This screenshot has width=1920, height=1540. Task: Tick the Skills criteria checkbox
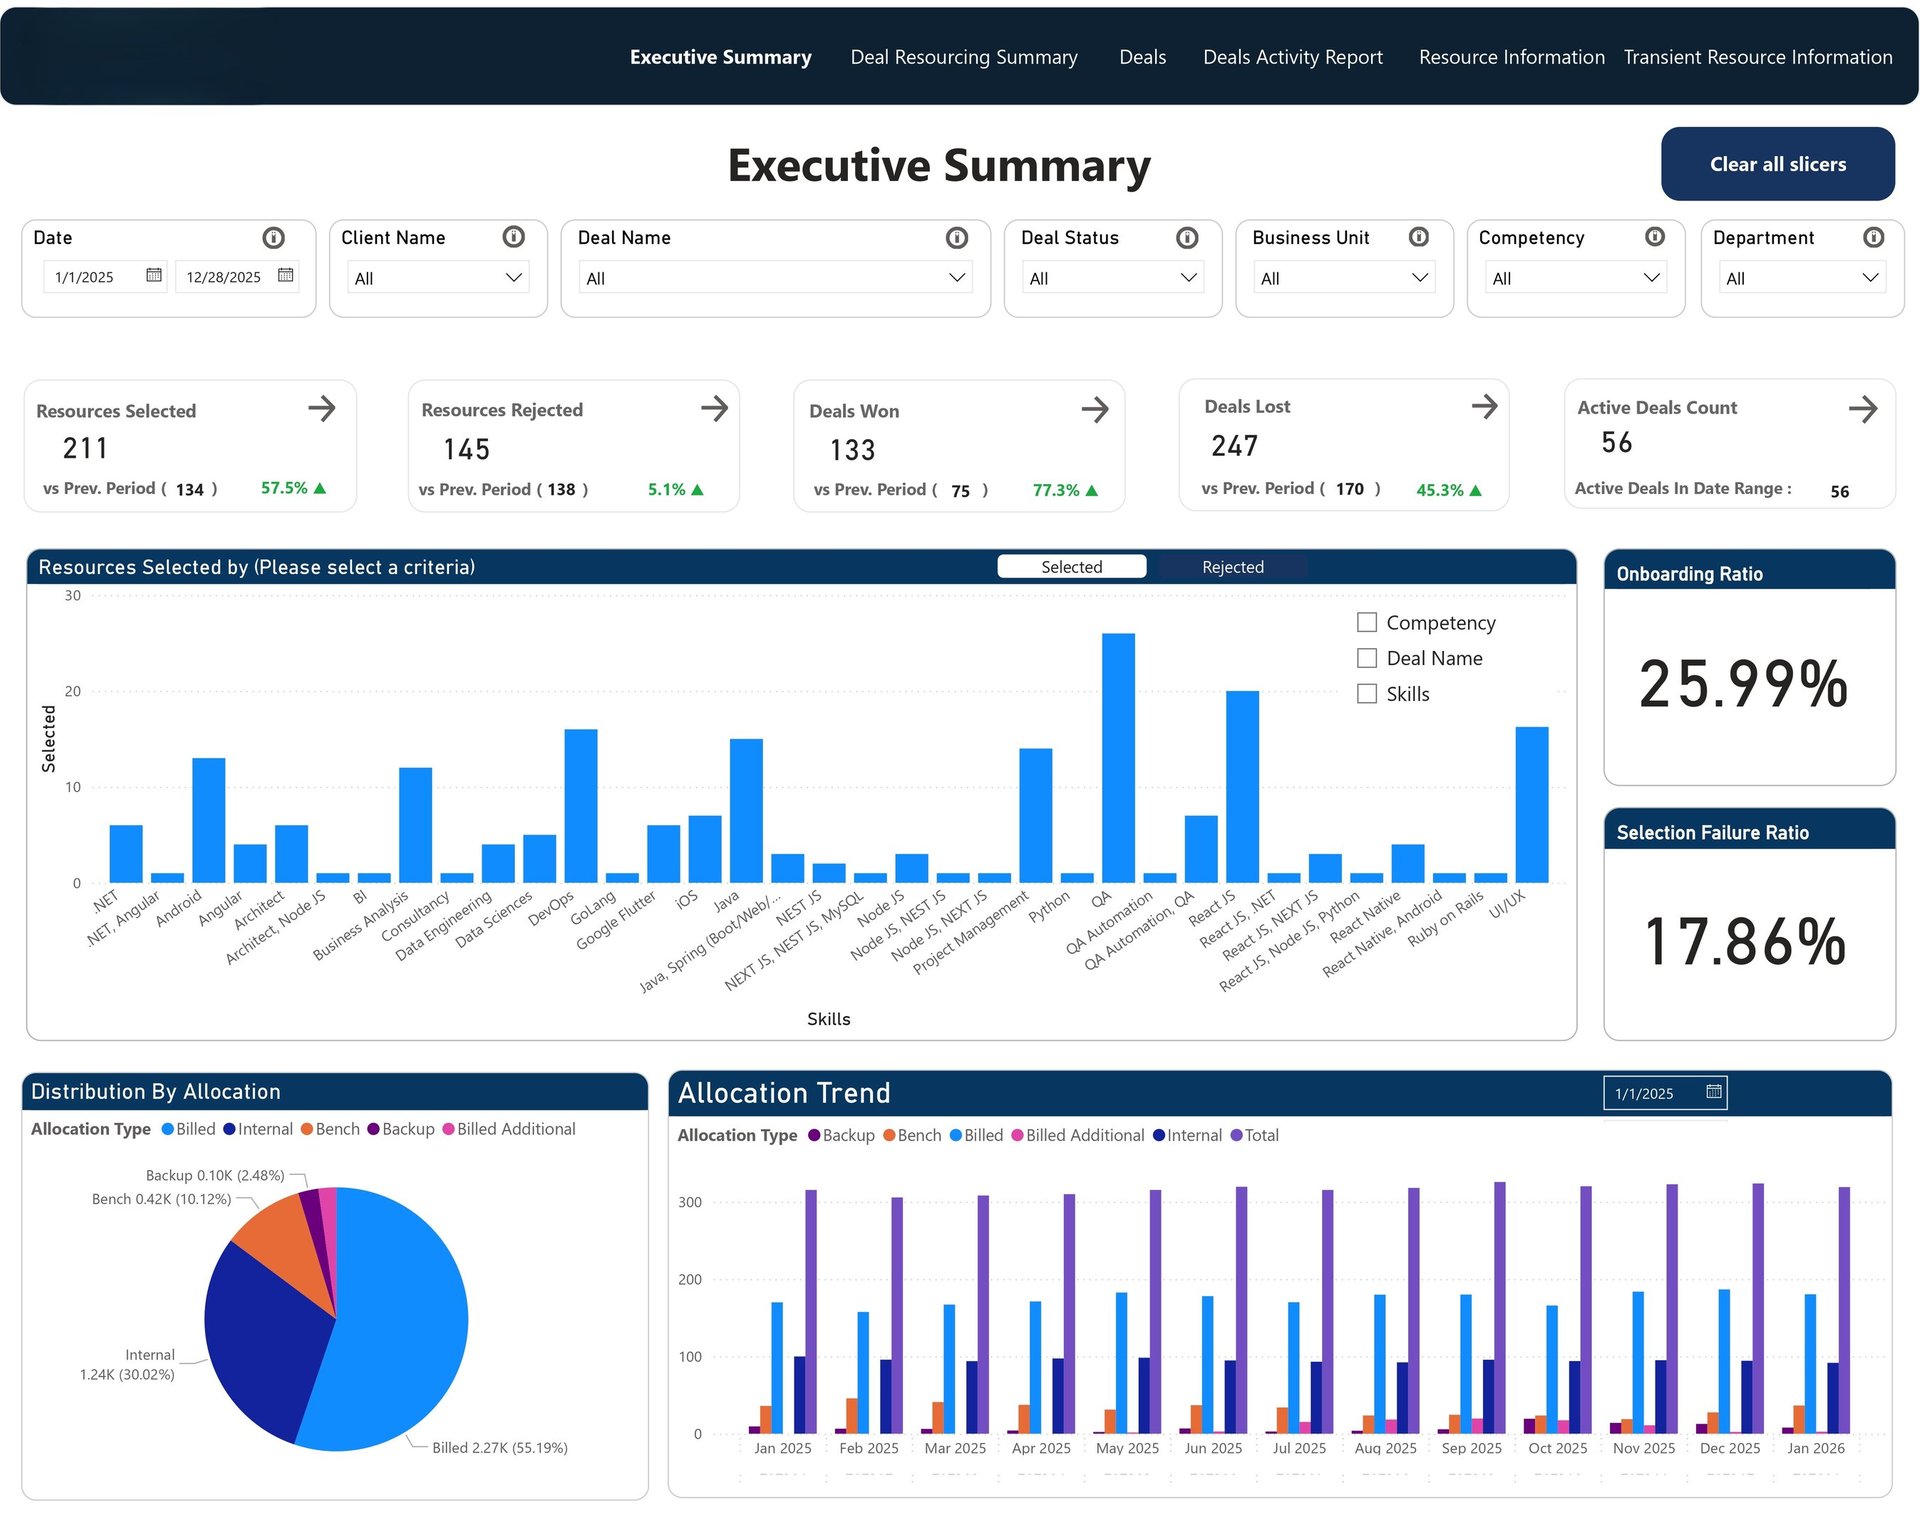tap(1366, 694)
